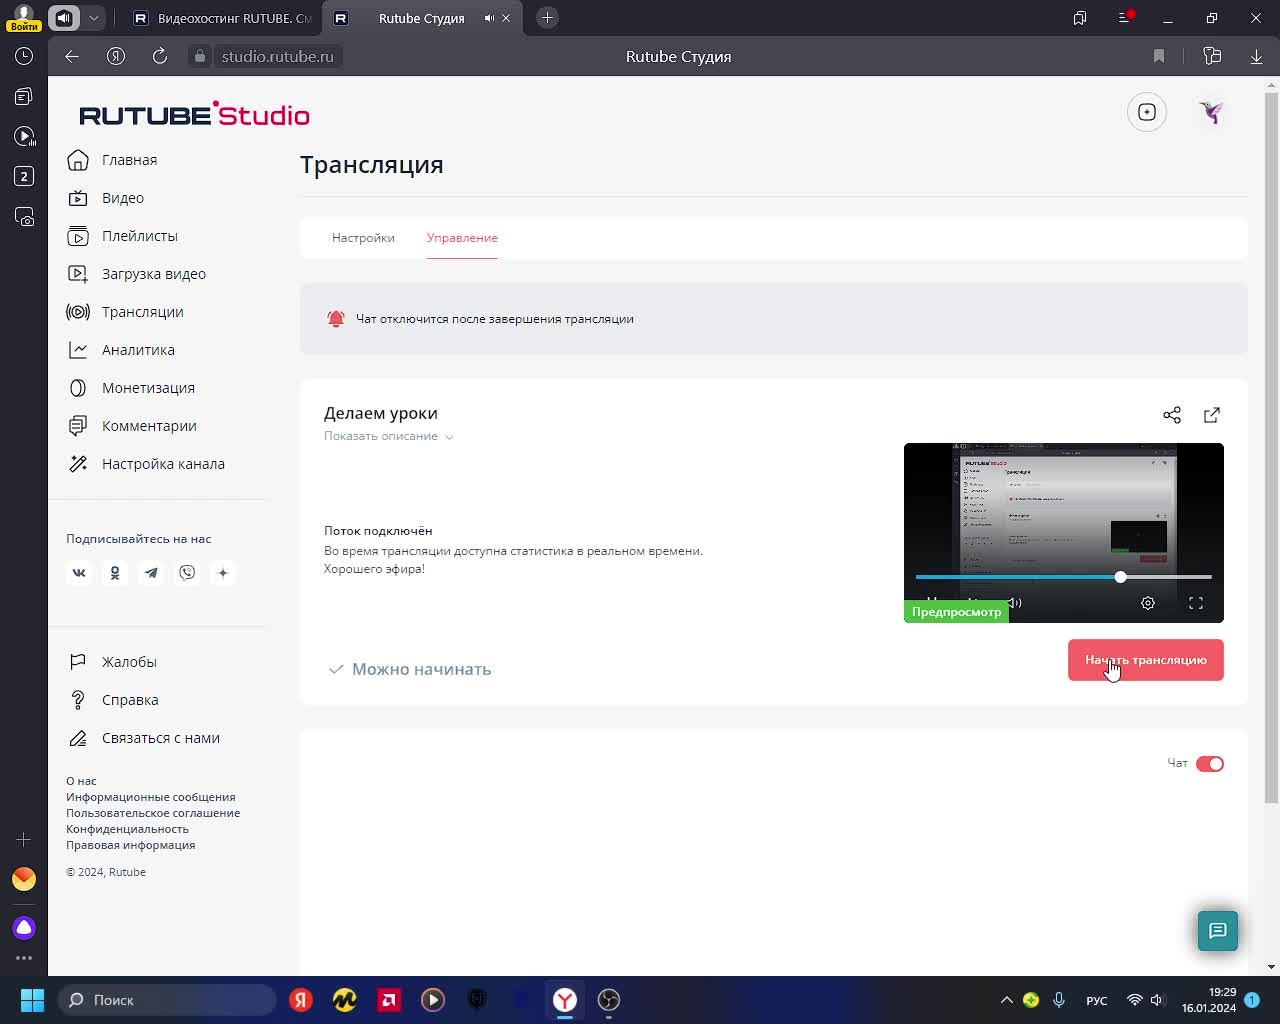This screenshot has width=1280, height=1024.
Task: Open OBS Studio from the taskbar
Action: coord(609,1000)
